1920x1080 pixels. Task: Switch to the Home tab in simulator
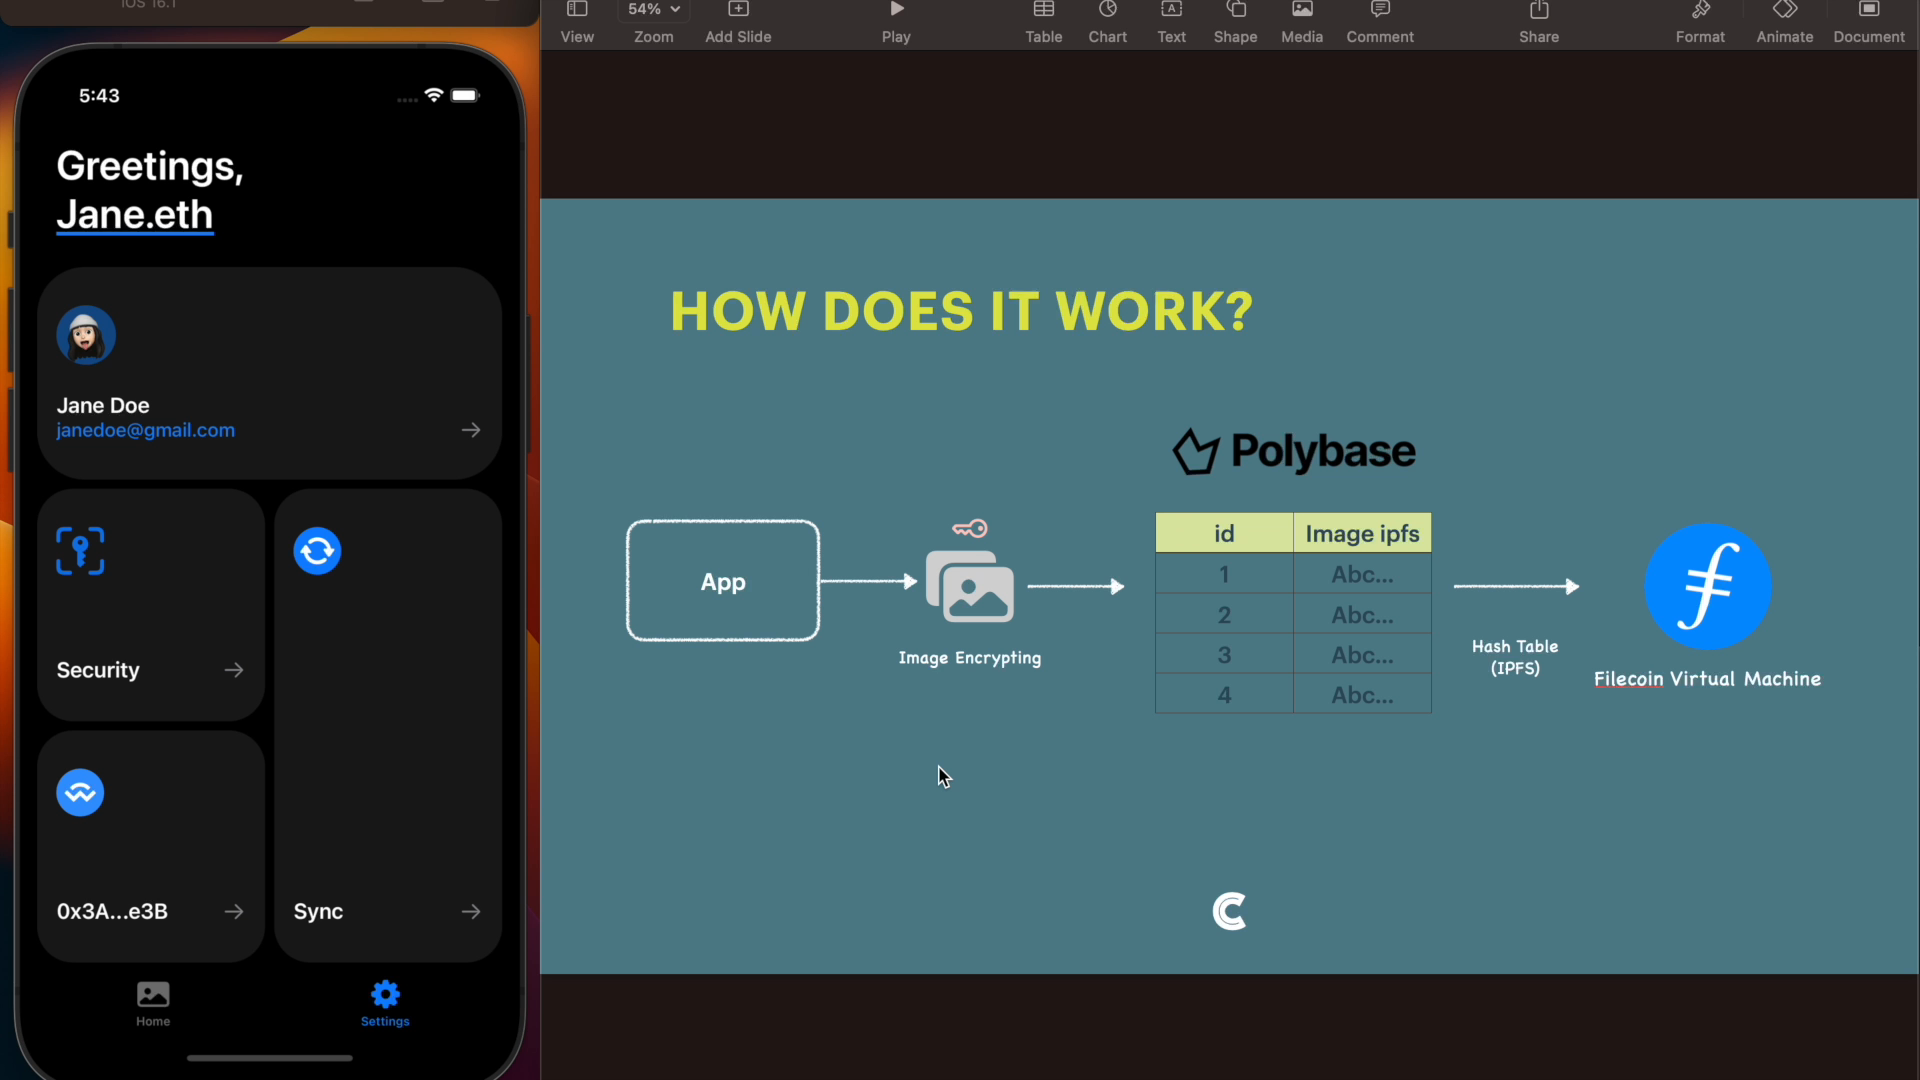[x=153, y=1004]
